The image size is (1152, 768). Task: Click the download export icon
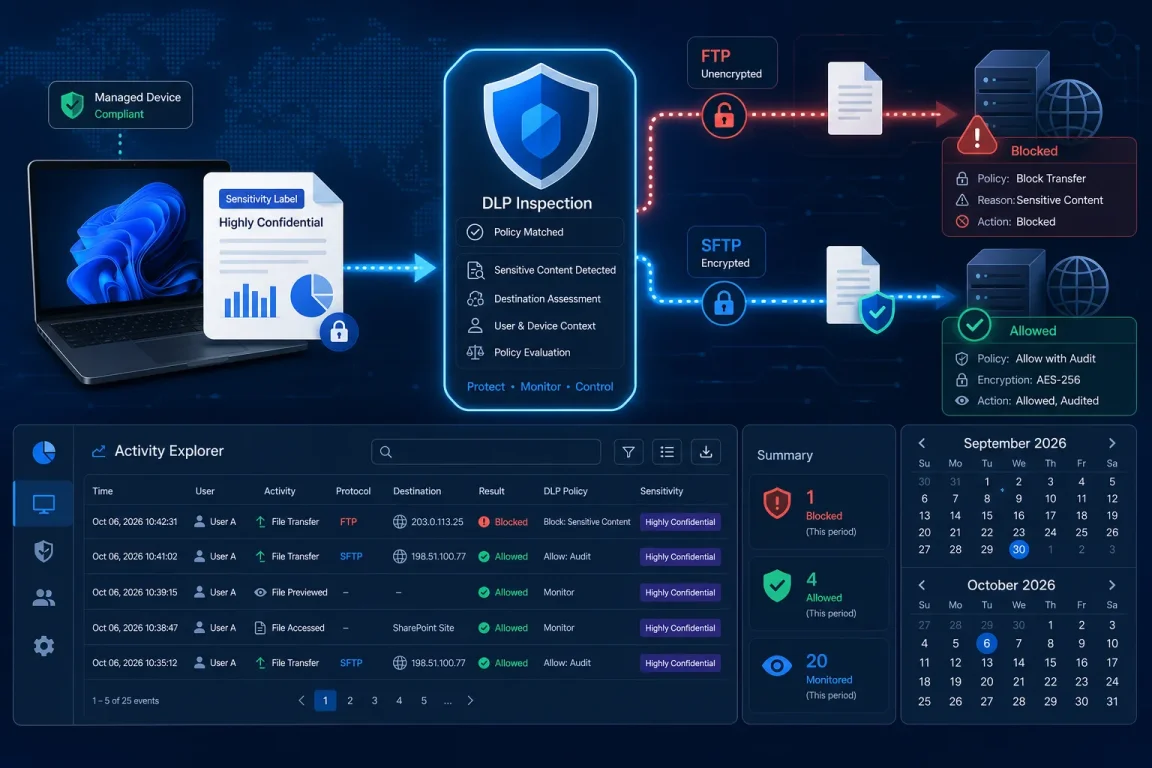coord(706,452)
